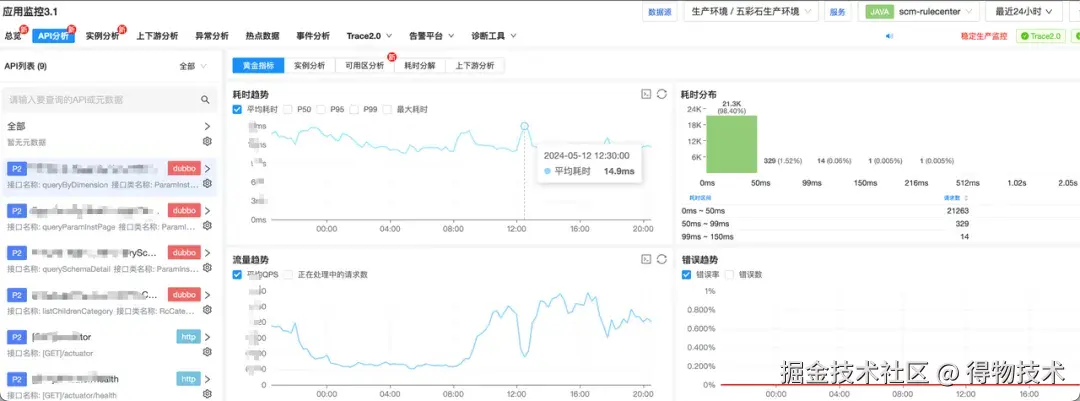Expand the [GET]/actuator/health row chevron

pos(207,379)
